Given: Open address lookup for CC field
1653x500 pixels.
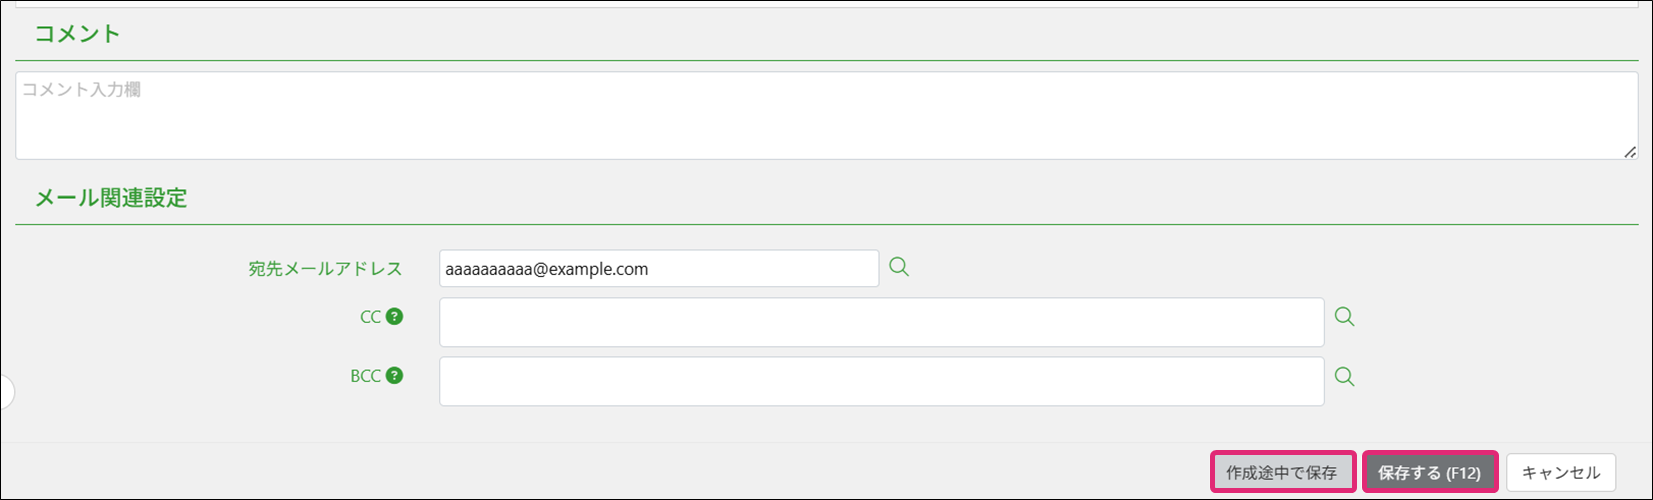Looking at the screenshot, I should coord(1345,317).
